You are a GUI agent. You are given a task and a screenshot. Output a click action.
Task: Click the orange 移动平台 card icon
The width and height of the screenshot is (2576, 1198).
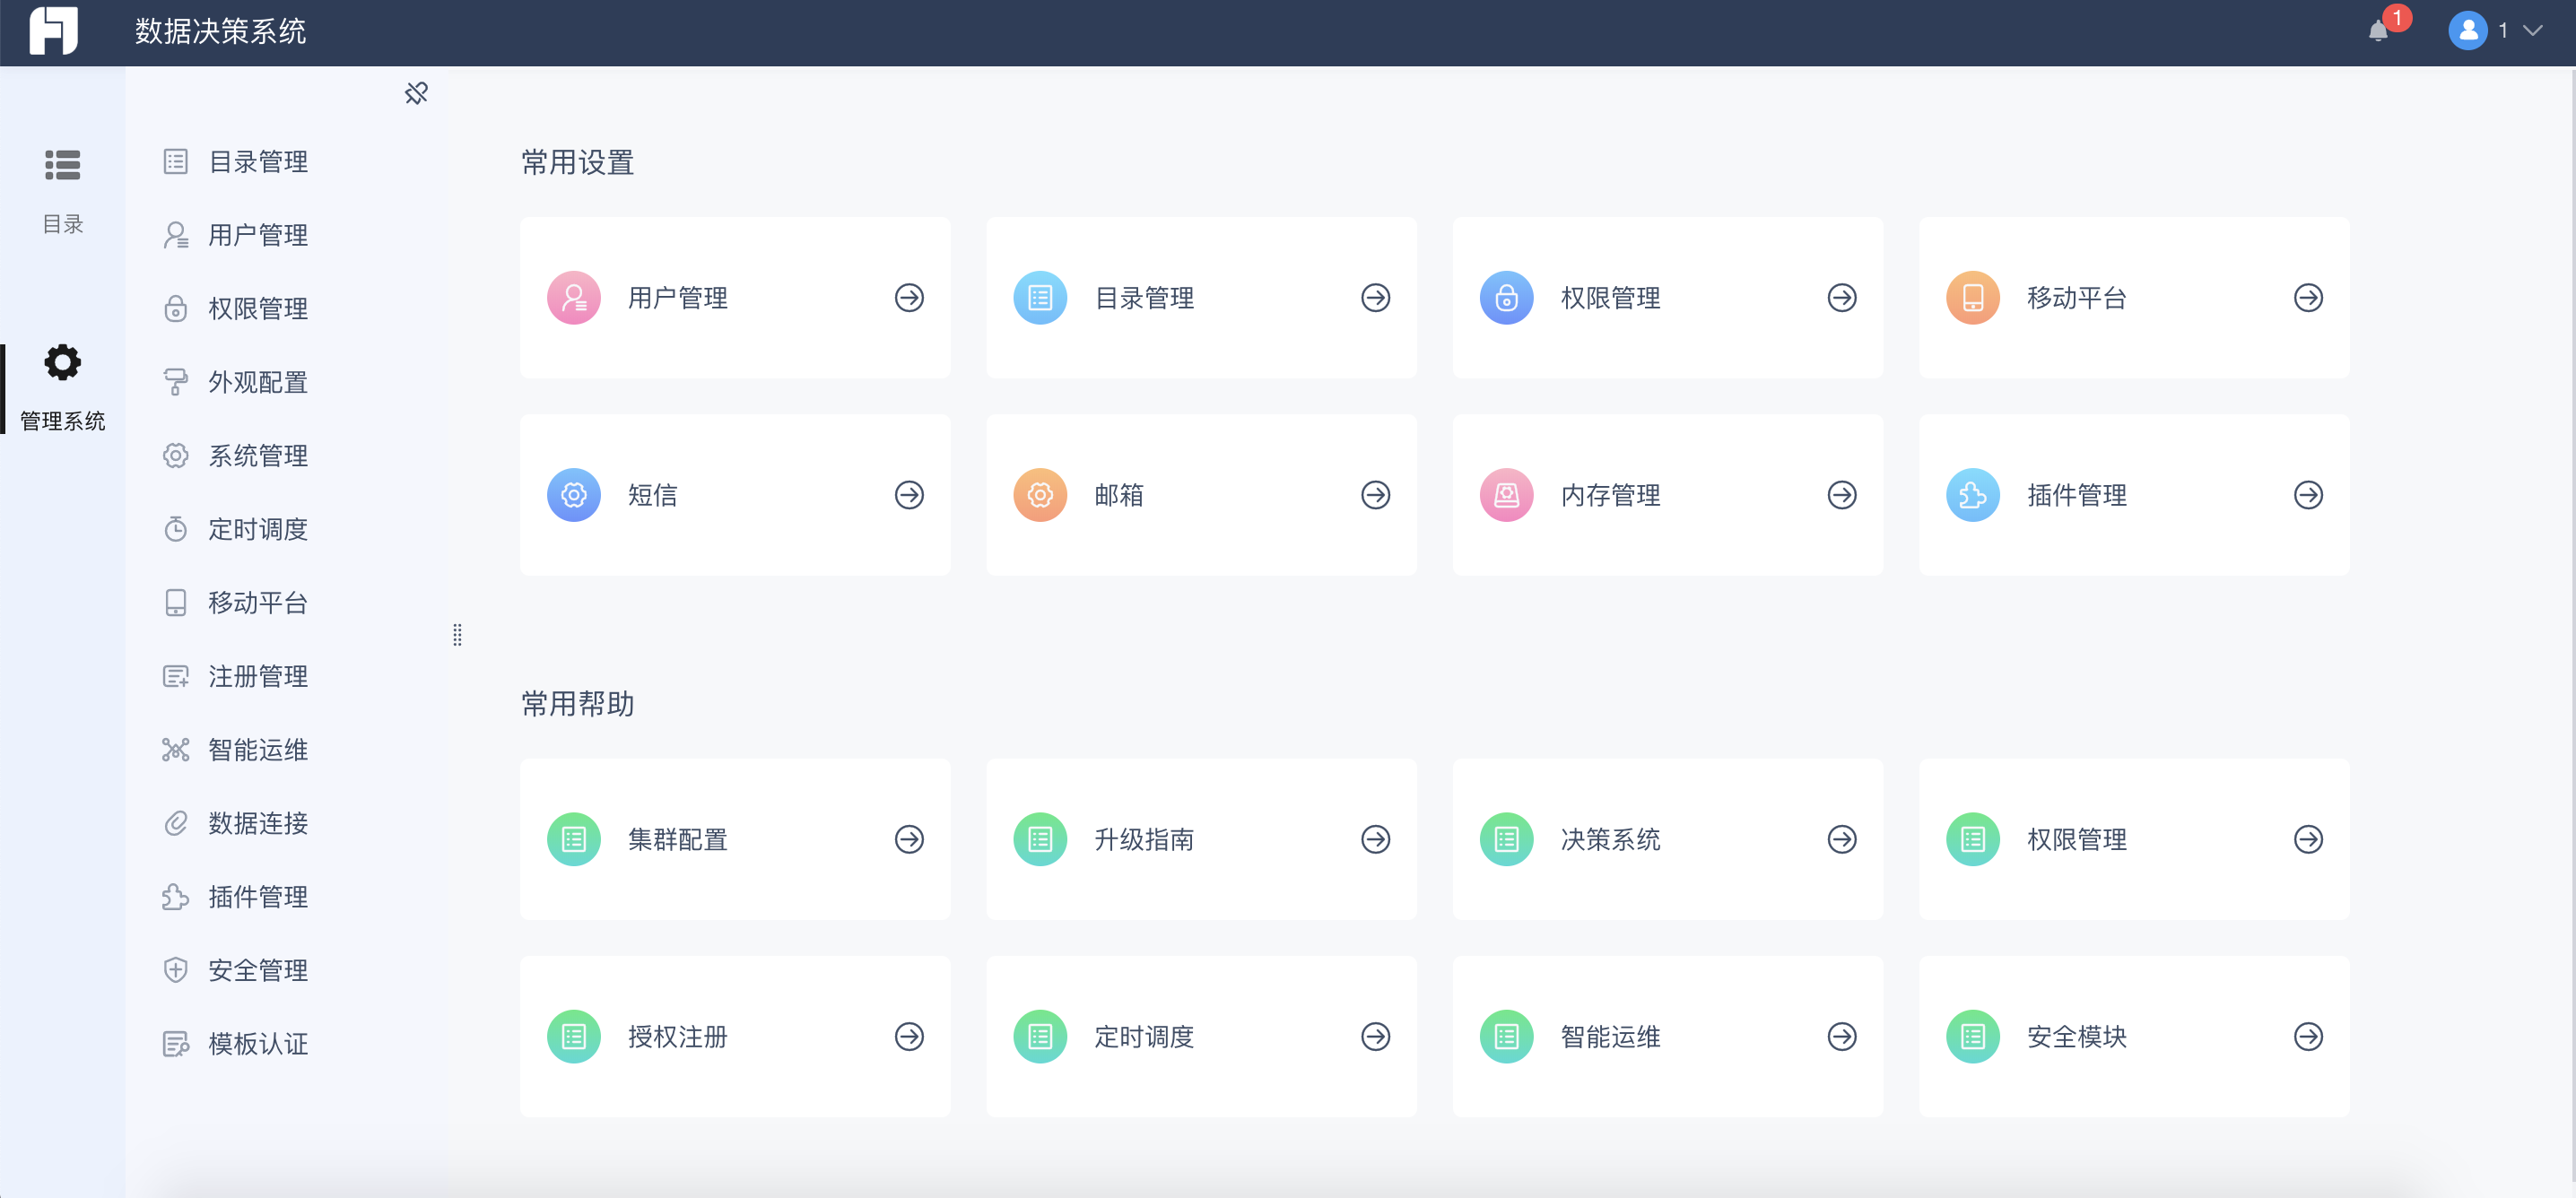coord(1973,298)
